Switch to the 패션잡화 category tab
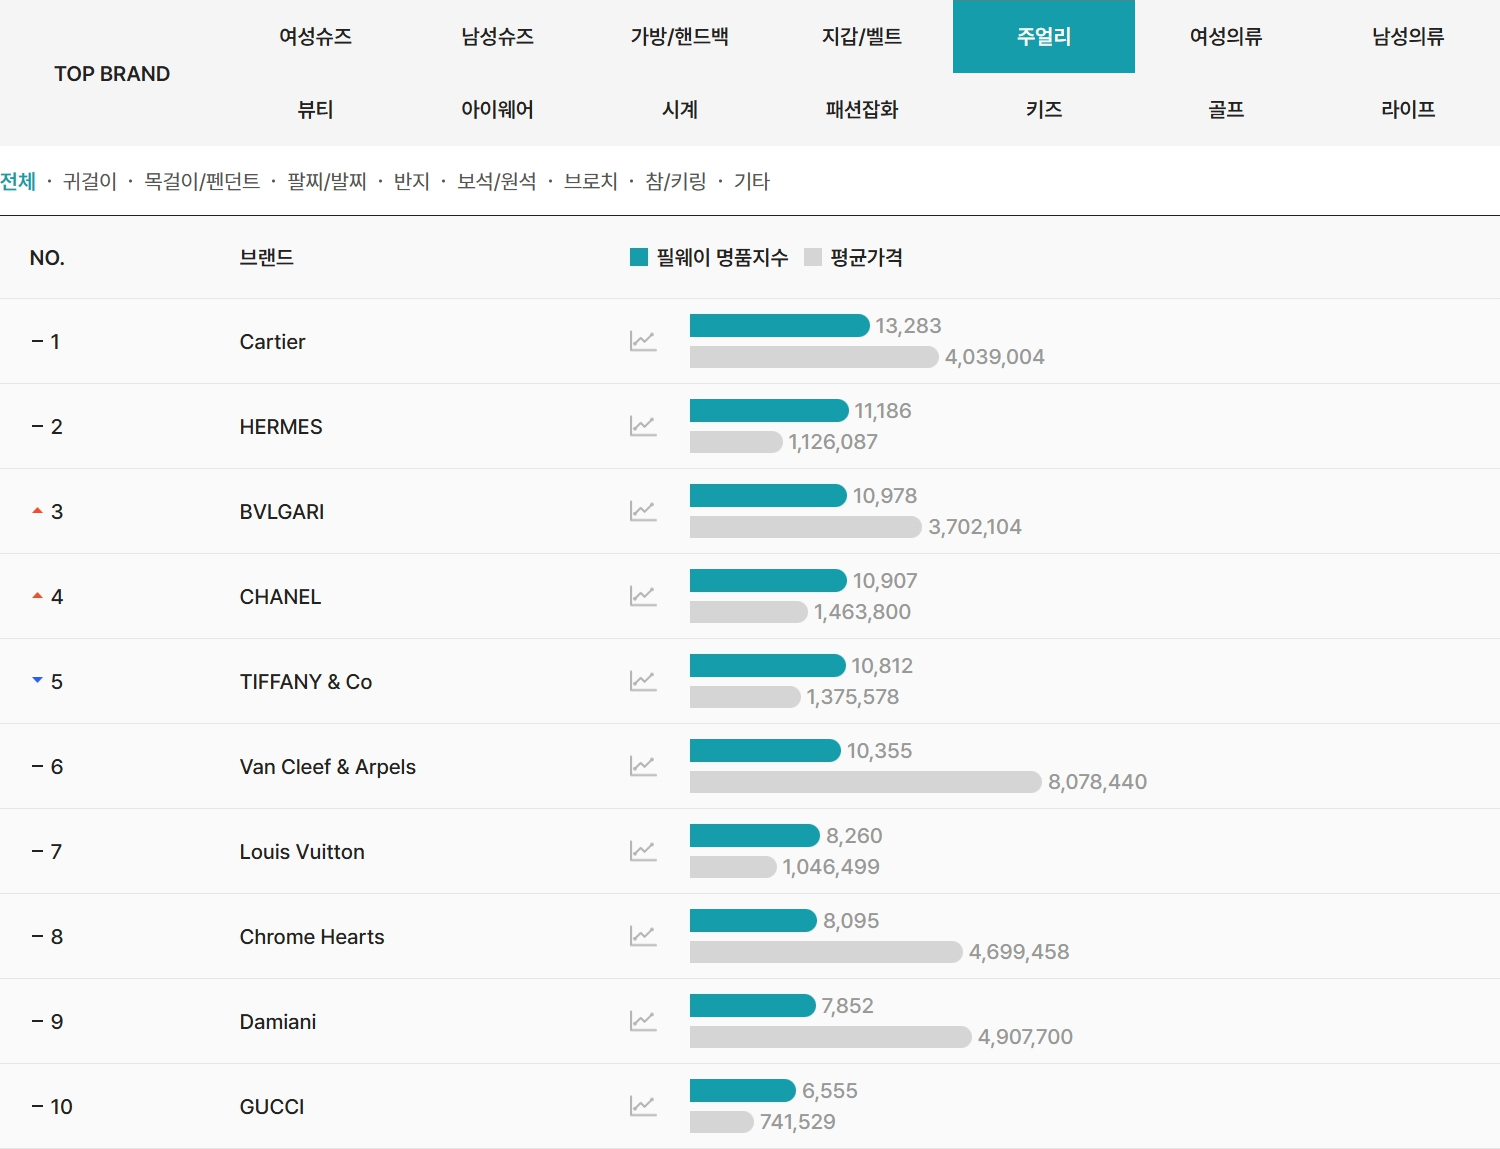 pos(861,110)
